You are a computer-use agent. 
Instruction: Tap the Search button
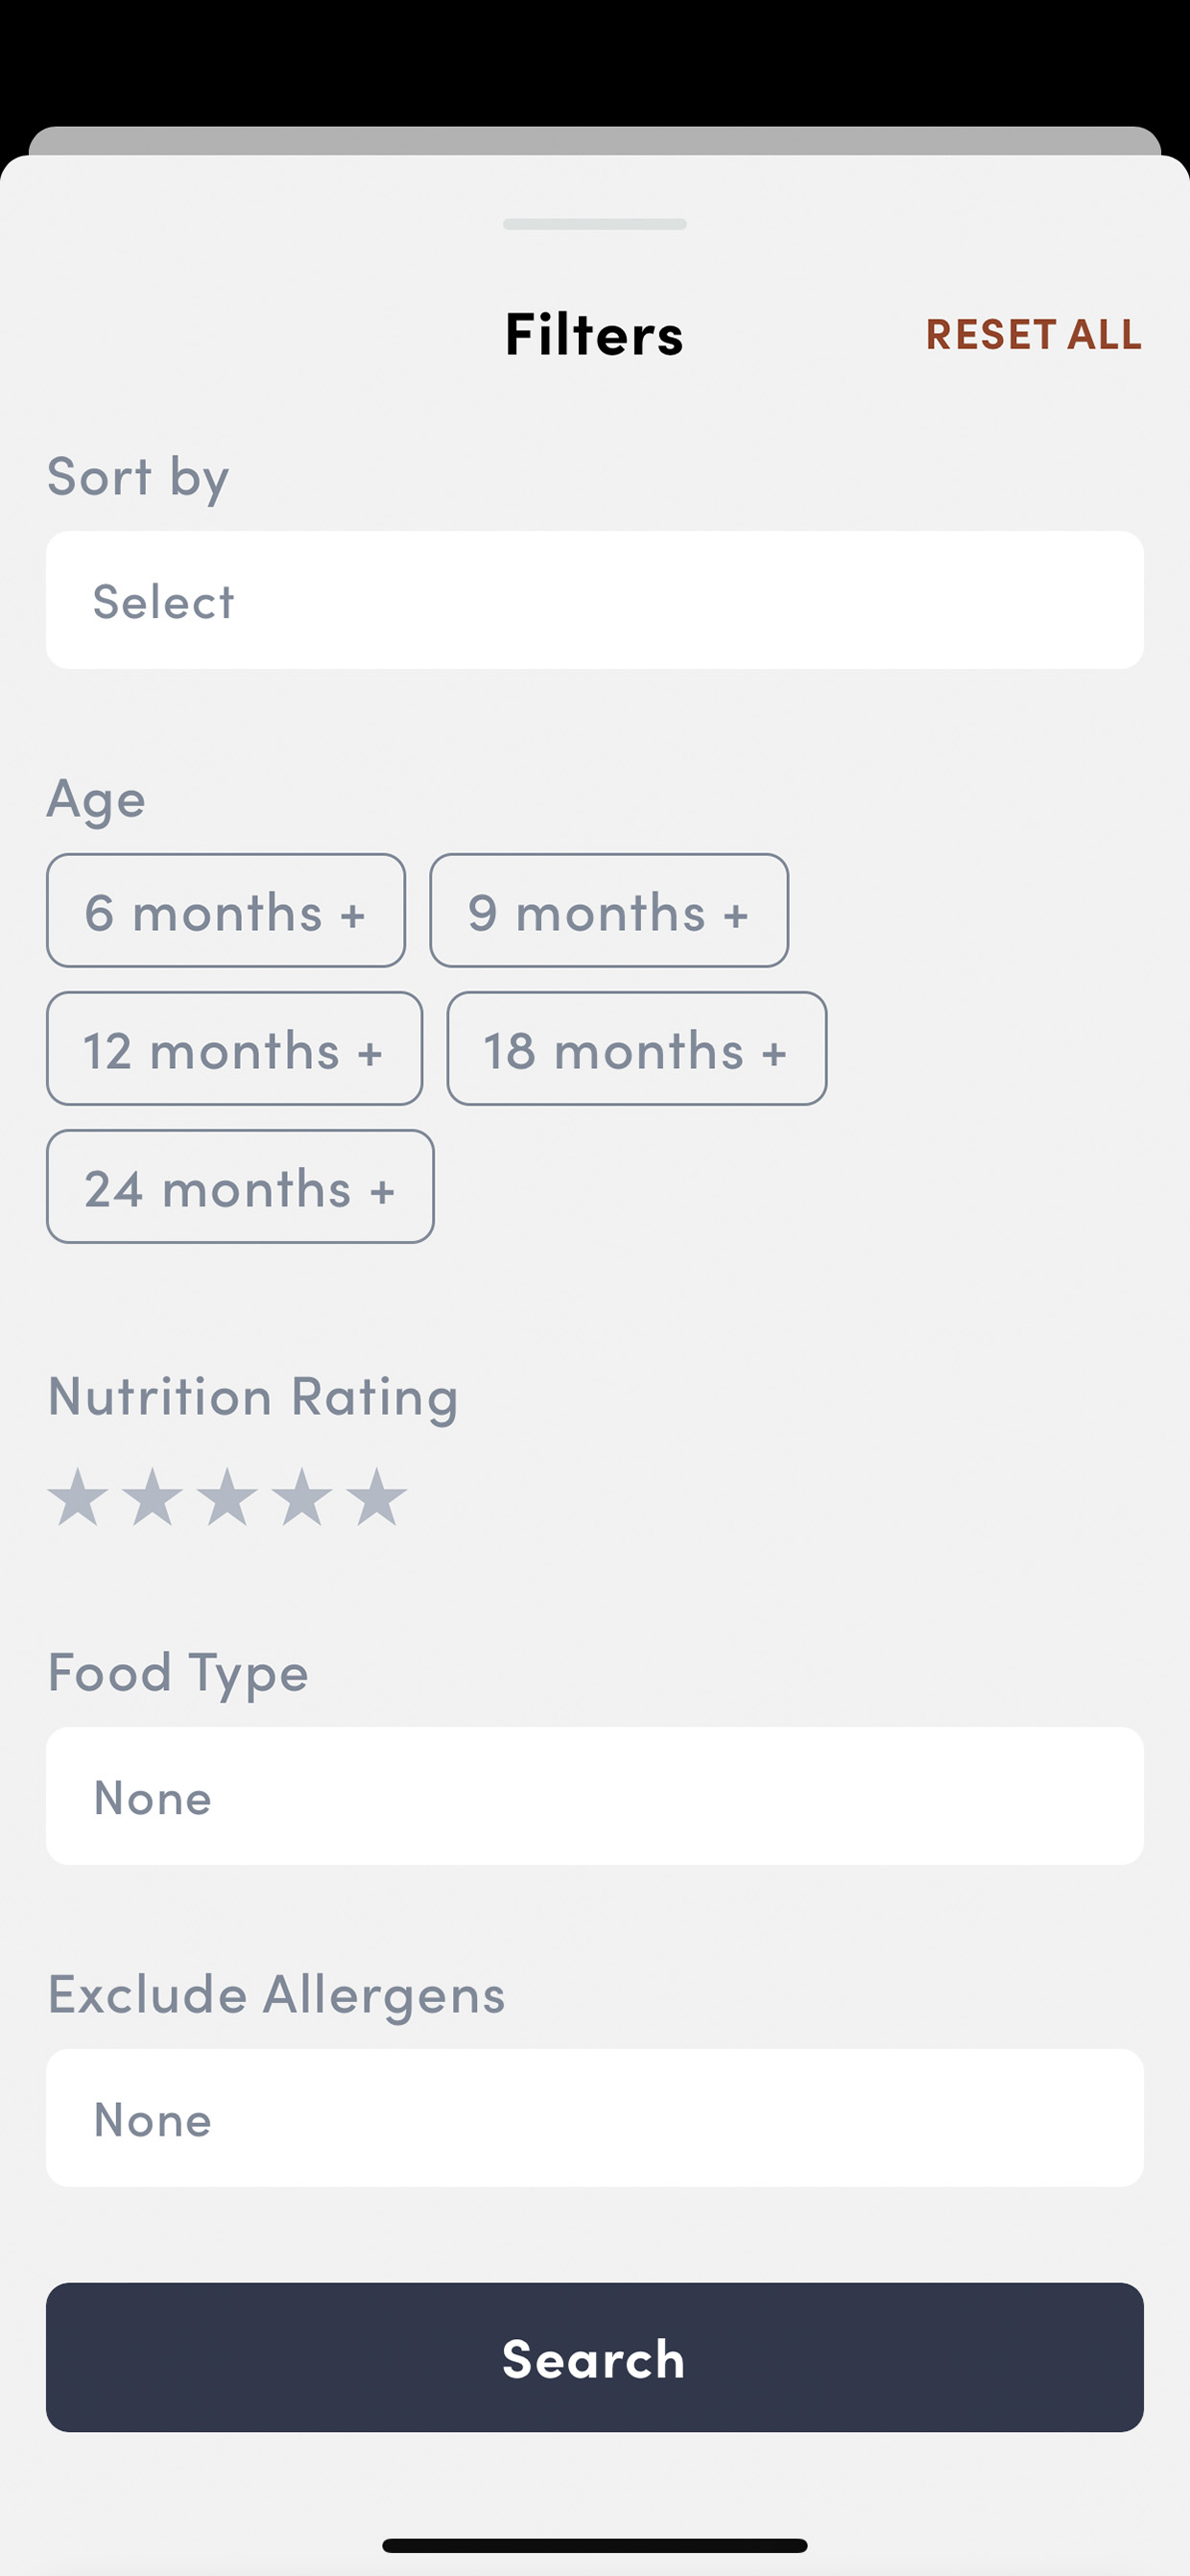click(595, 2357)
